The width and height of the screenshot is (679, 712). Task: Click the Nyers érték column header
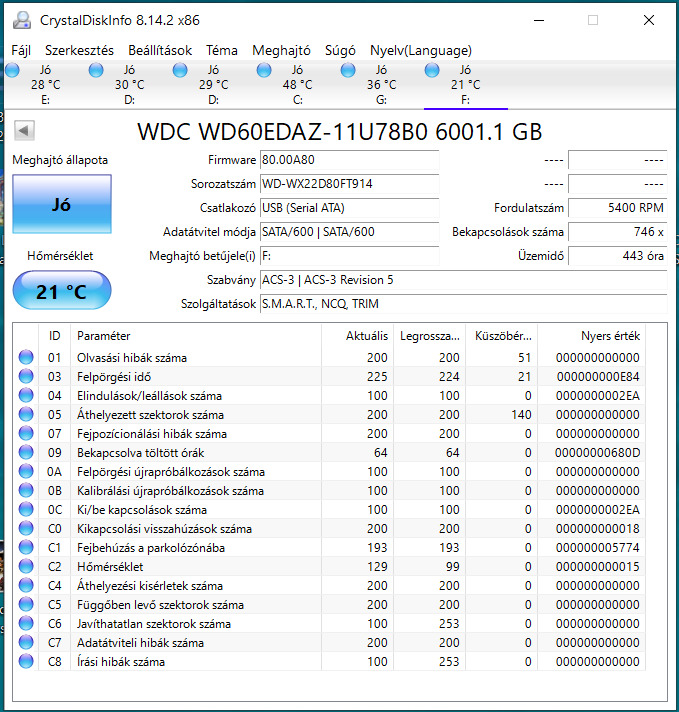click(591, 336)
